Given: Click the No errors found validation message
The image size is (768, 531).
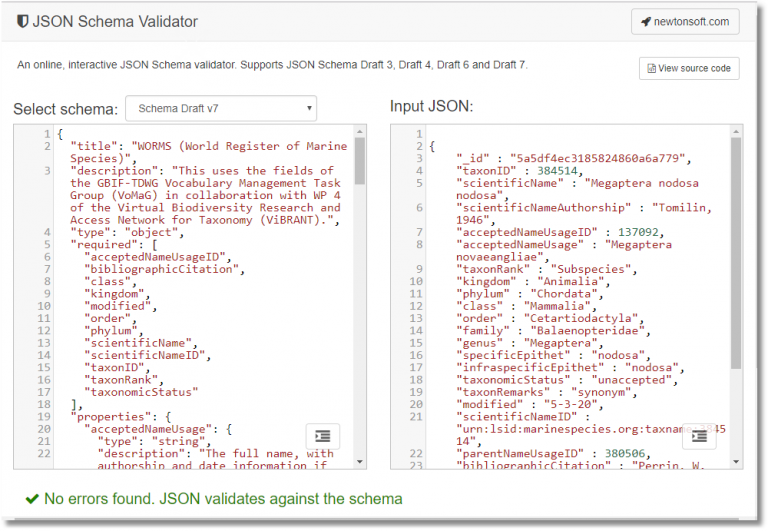Looking at the screenshot, I should tap(223, 498).
